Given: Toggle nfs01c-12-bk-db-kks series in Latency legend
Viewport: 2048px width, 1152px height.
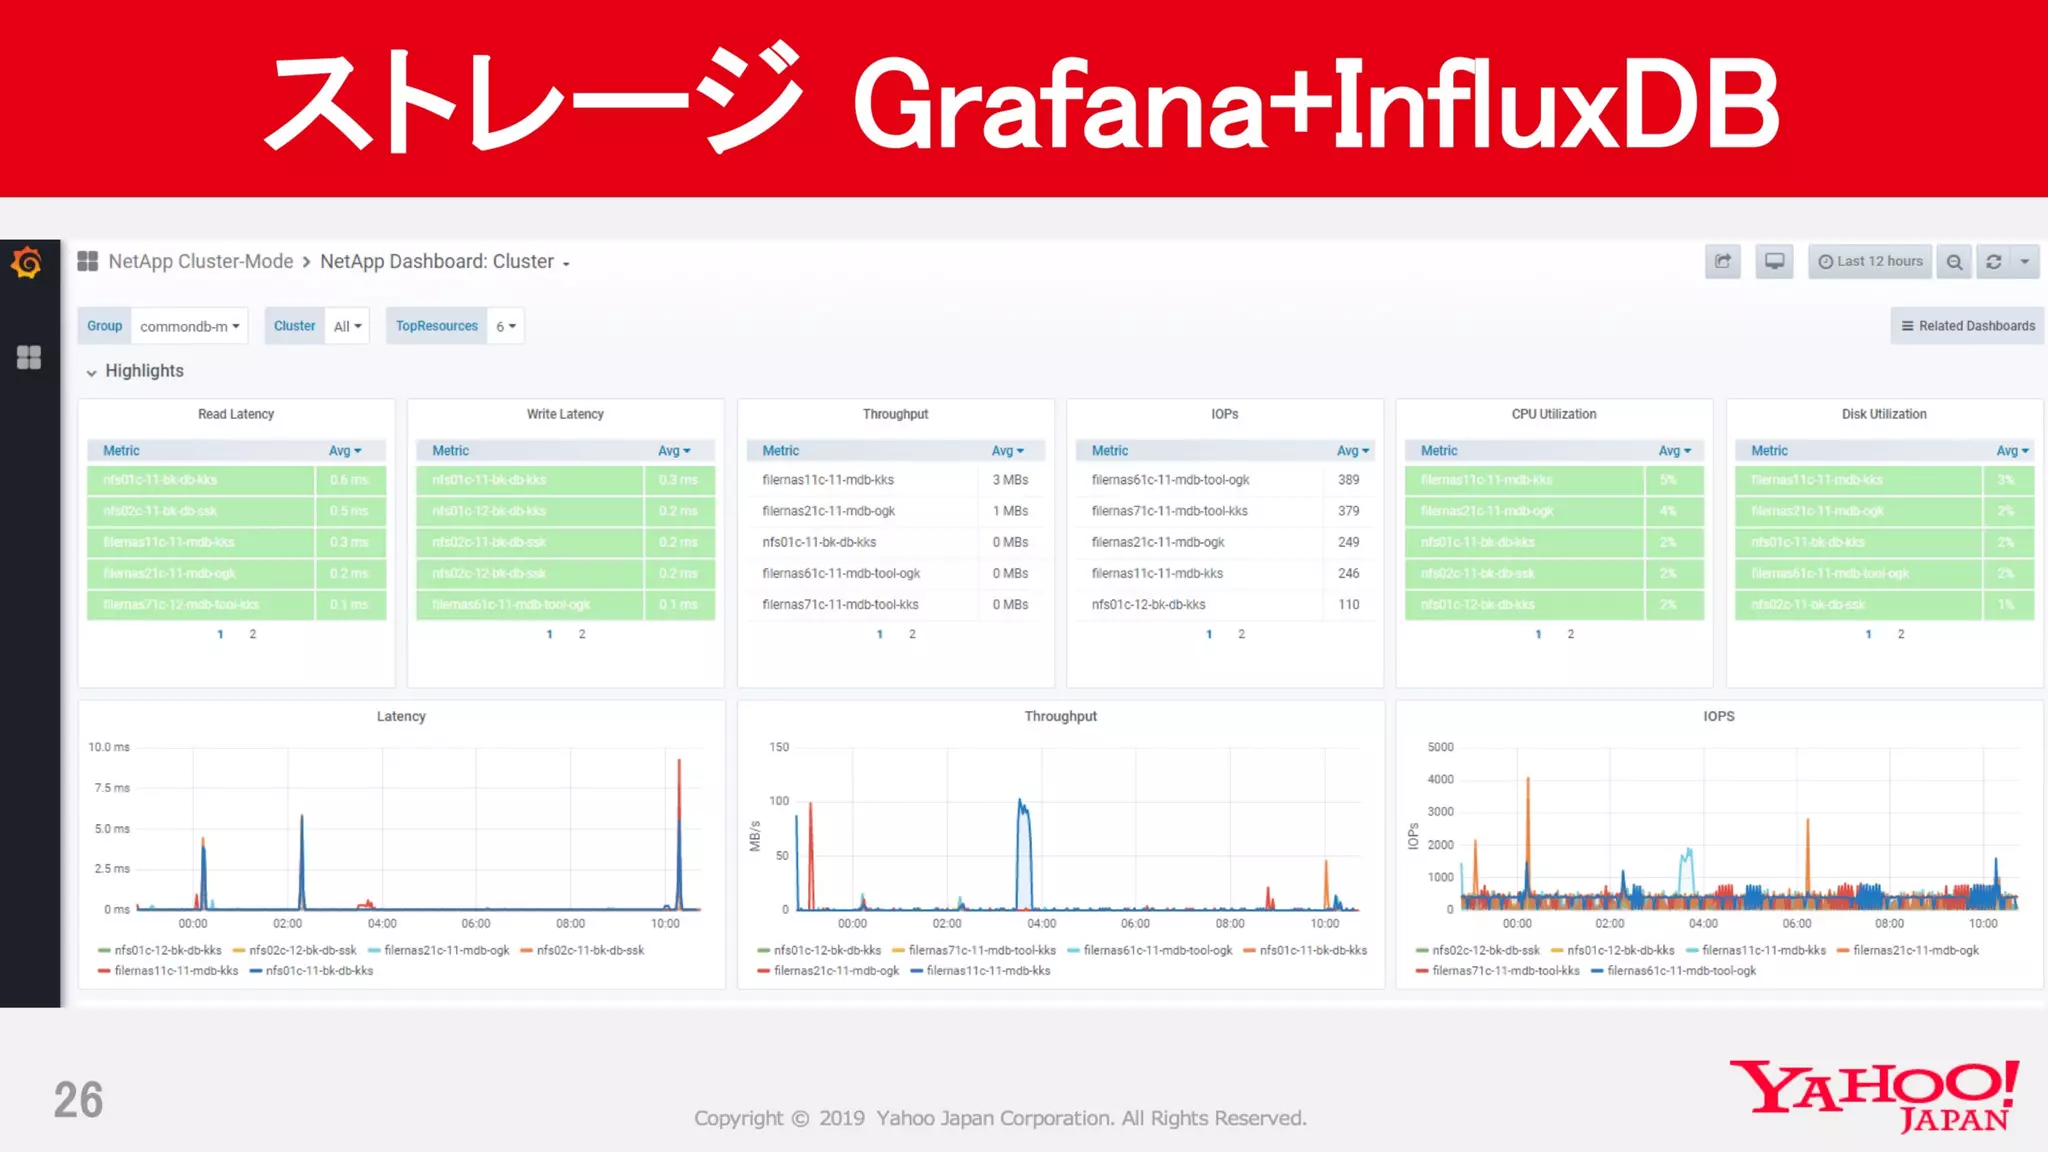Looking at the screenshot, I should click(167, 951).
